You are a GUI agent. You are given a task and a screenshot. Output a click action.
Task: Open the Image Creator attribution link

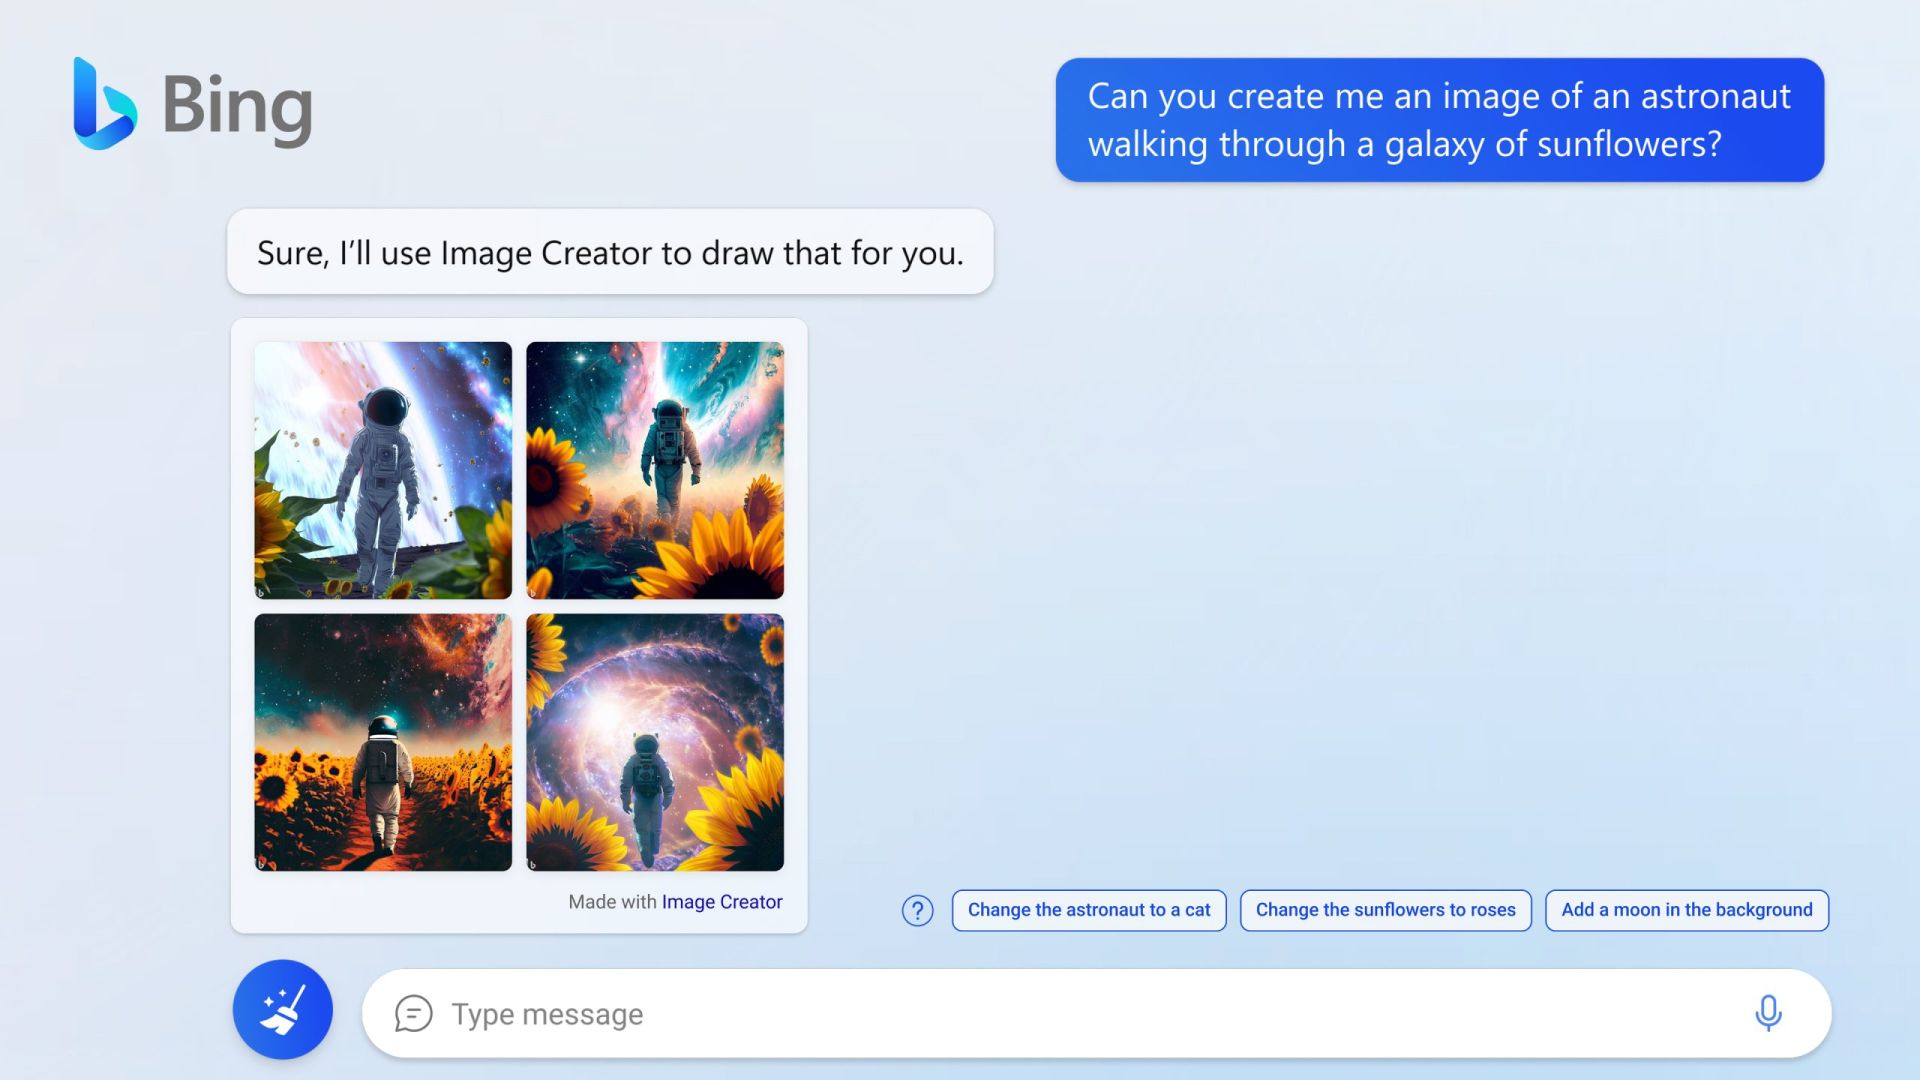[x=721, y=902]
